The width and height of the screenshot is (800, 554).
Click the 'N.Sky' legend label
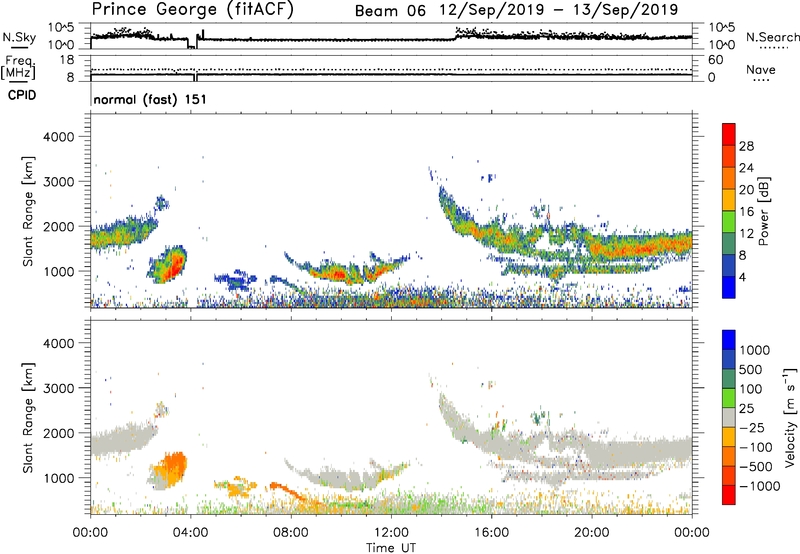(x=19, y=37)
